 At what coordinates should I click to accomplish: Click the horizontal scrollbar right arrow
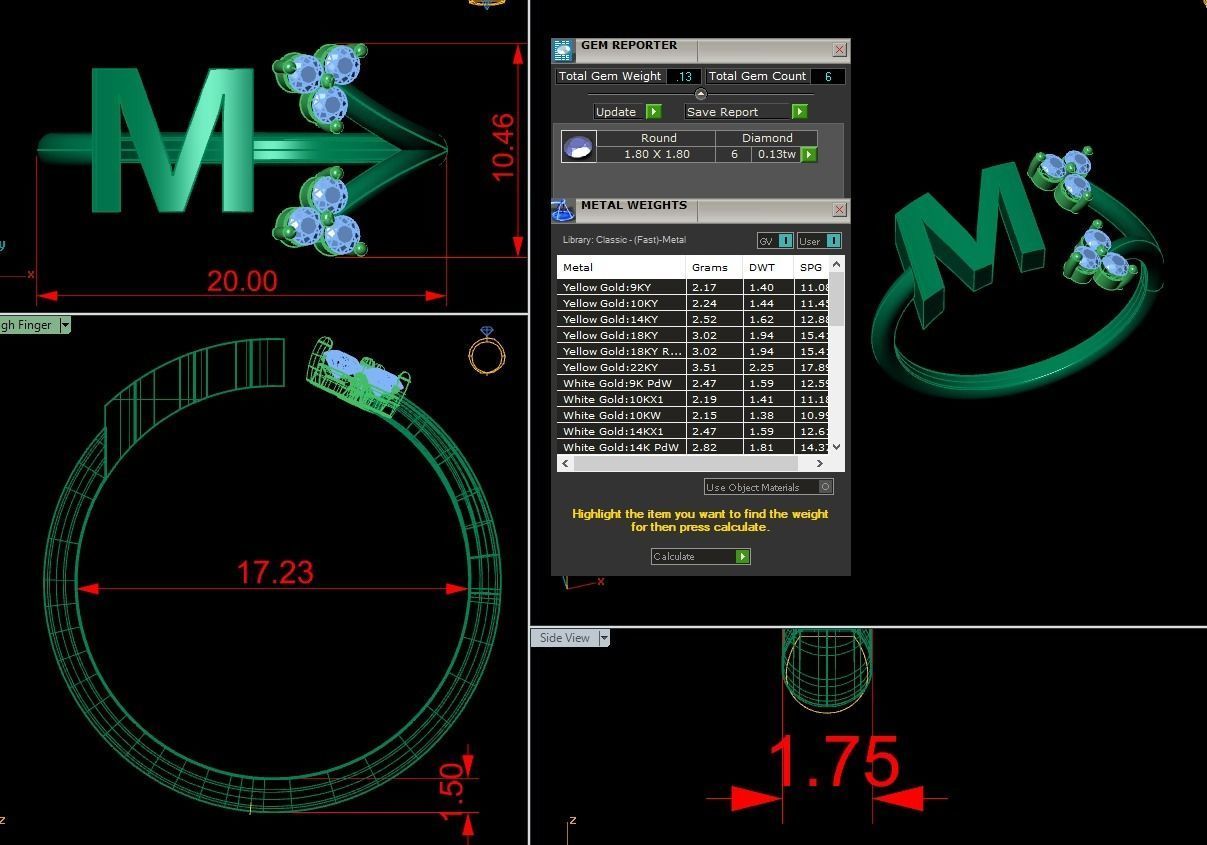click(820, 463)
